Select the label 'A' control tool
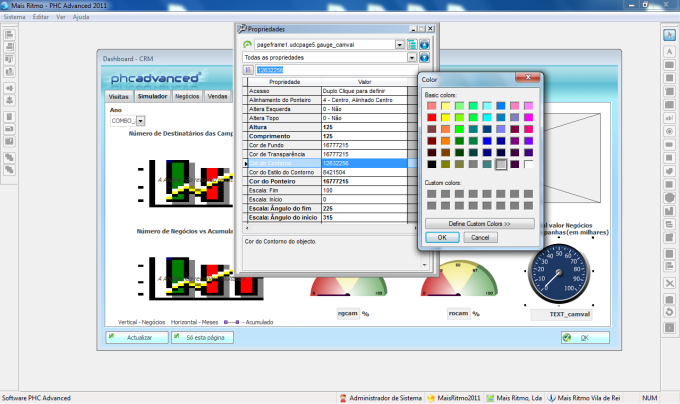 pos(669,52)
